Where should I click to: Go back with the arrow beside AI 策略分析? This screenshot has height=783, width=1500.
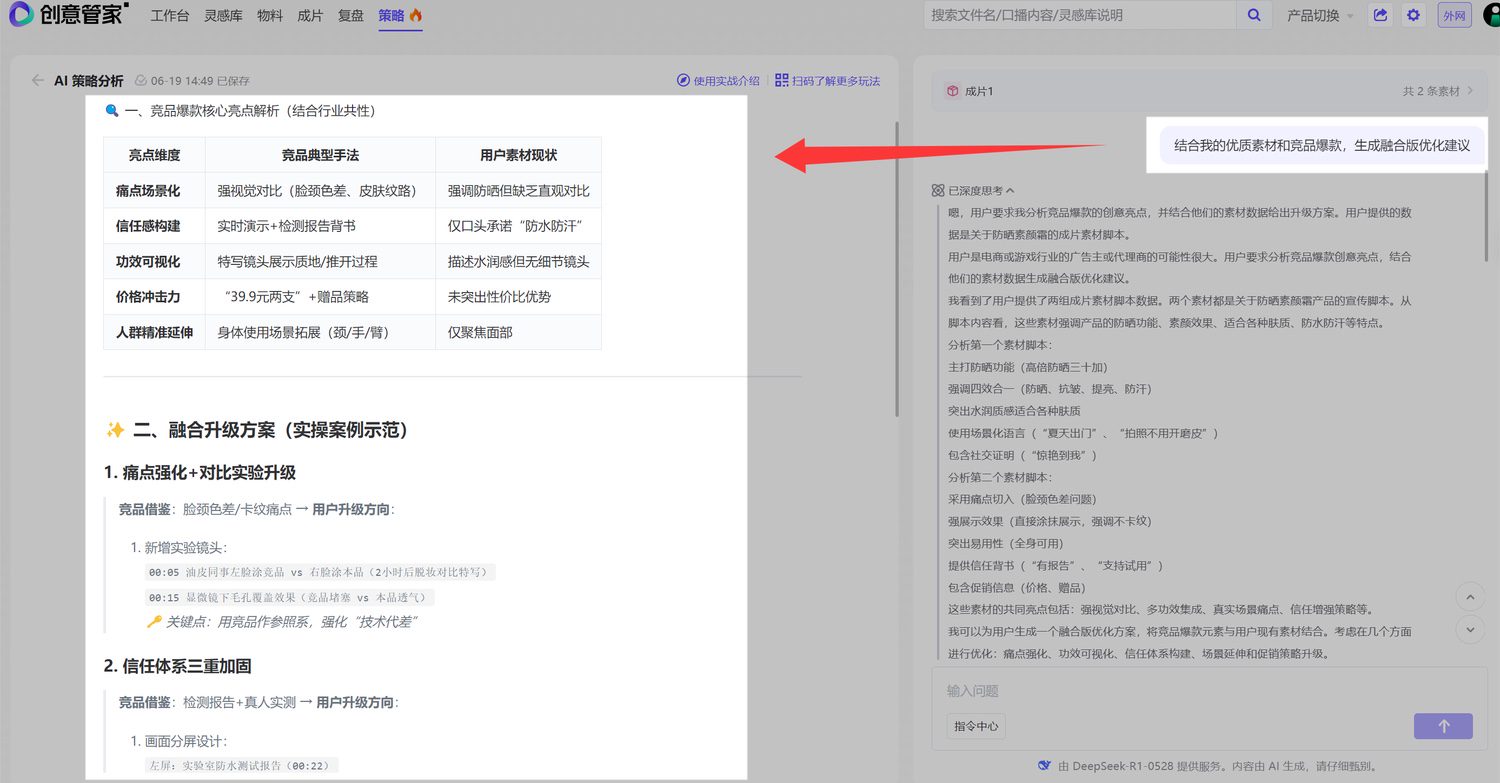coord(38,80)
